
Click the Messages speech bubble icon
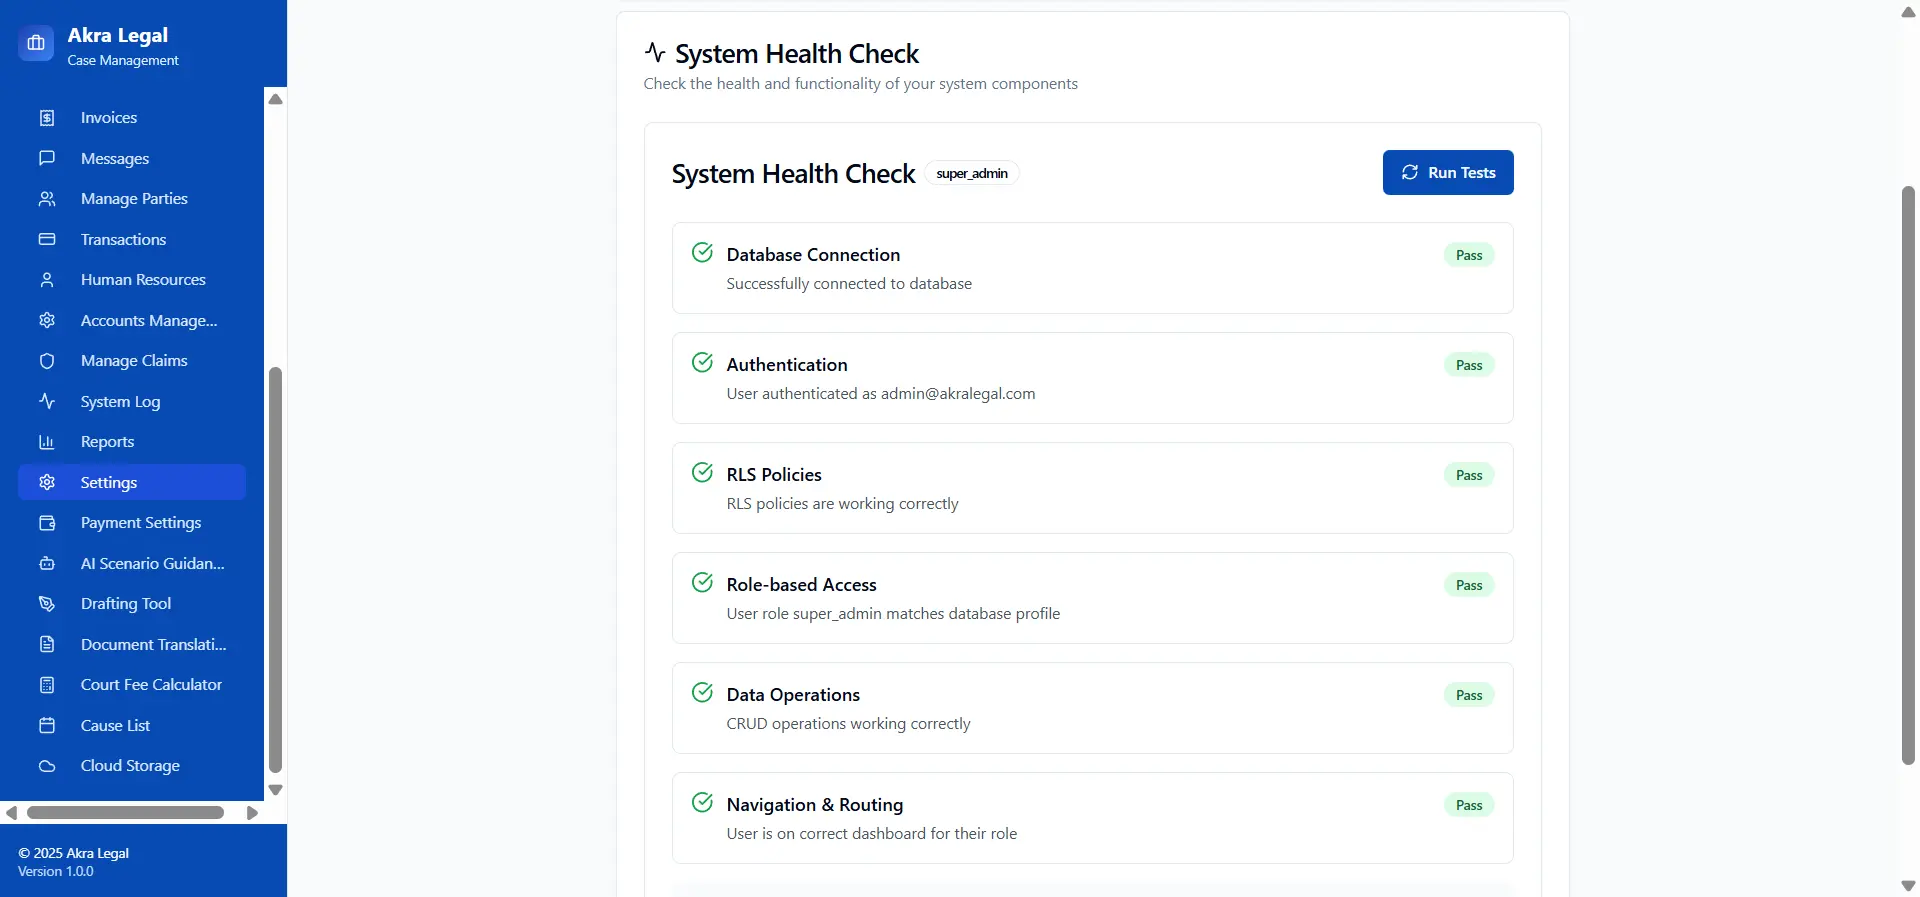(x=47, y=158)
